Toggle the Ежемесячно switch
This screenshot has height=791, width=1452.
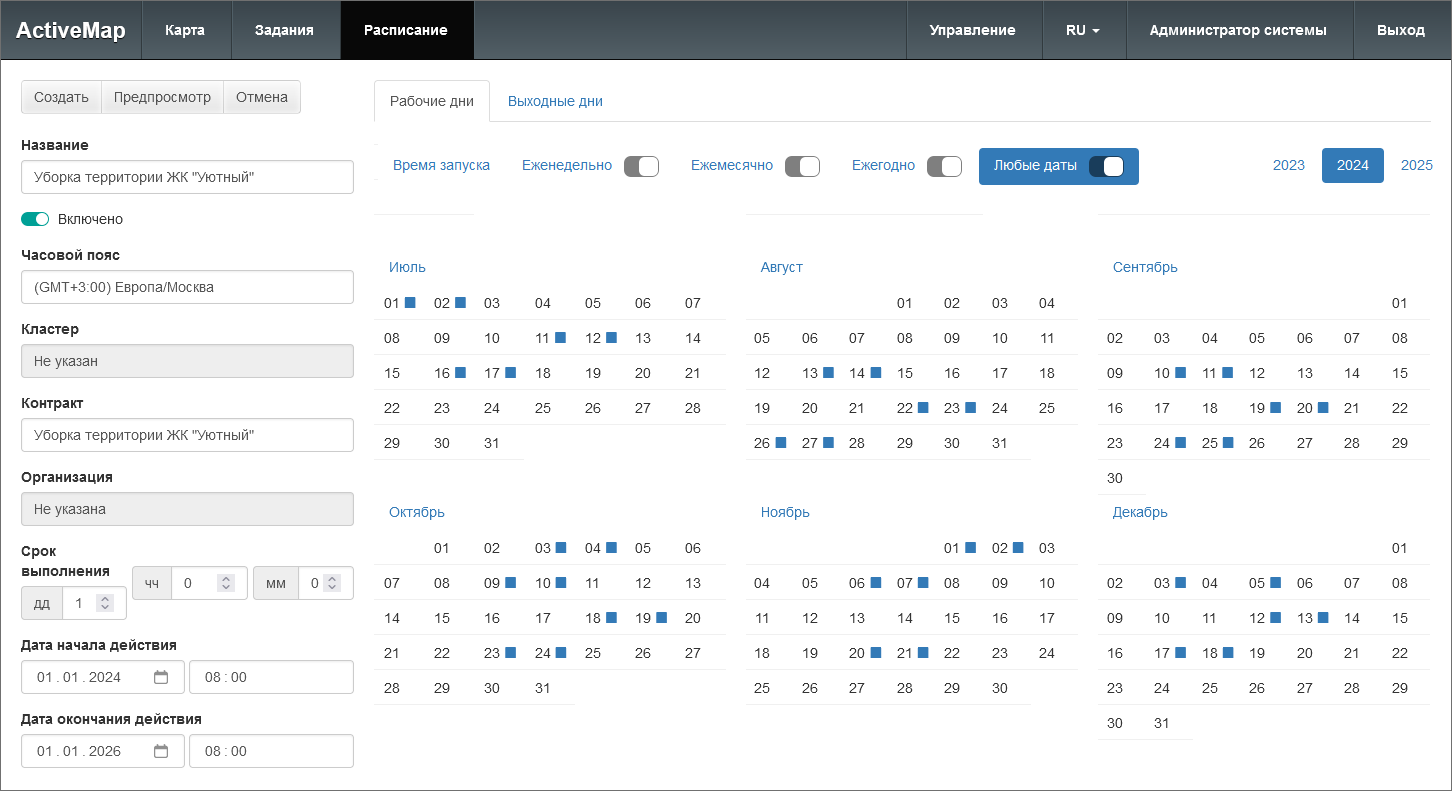click(802, 166)
